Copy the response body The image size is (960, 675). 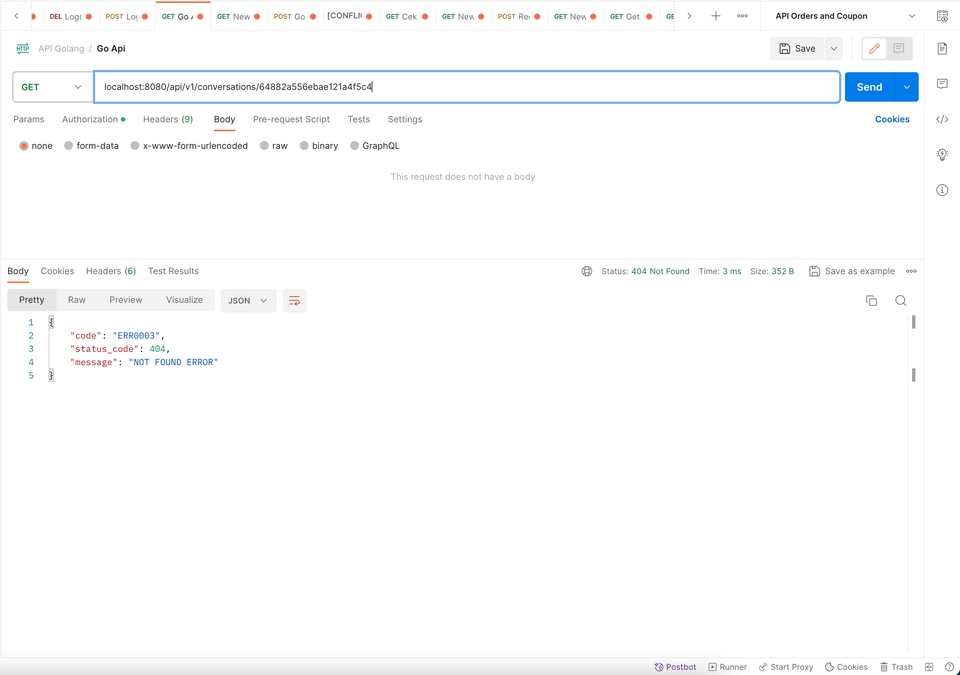tap(871, 300)
